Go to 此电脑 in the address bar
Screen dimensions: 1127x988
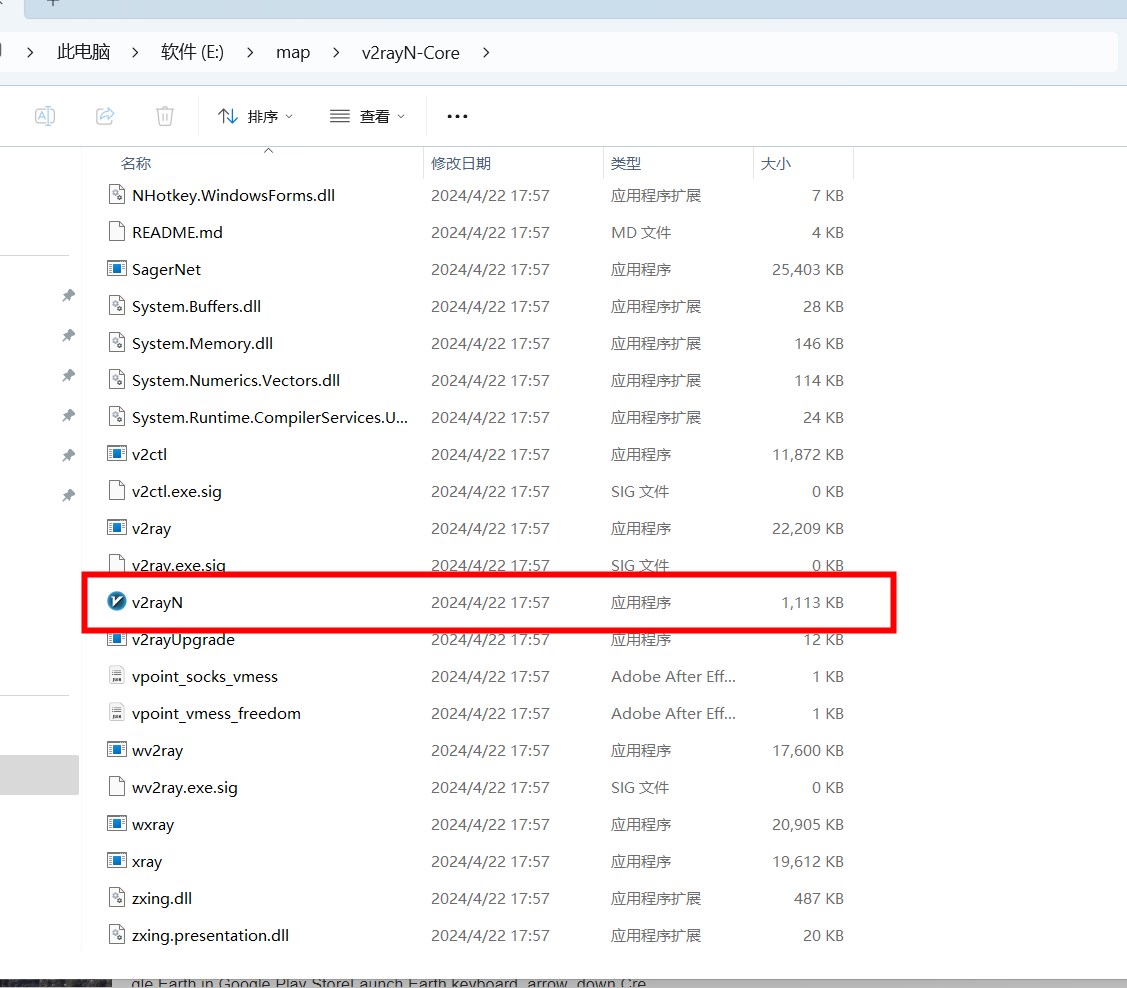point(83,52)
